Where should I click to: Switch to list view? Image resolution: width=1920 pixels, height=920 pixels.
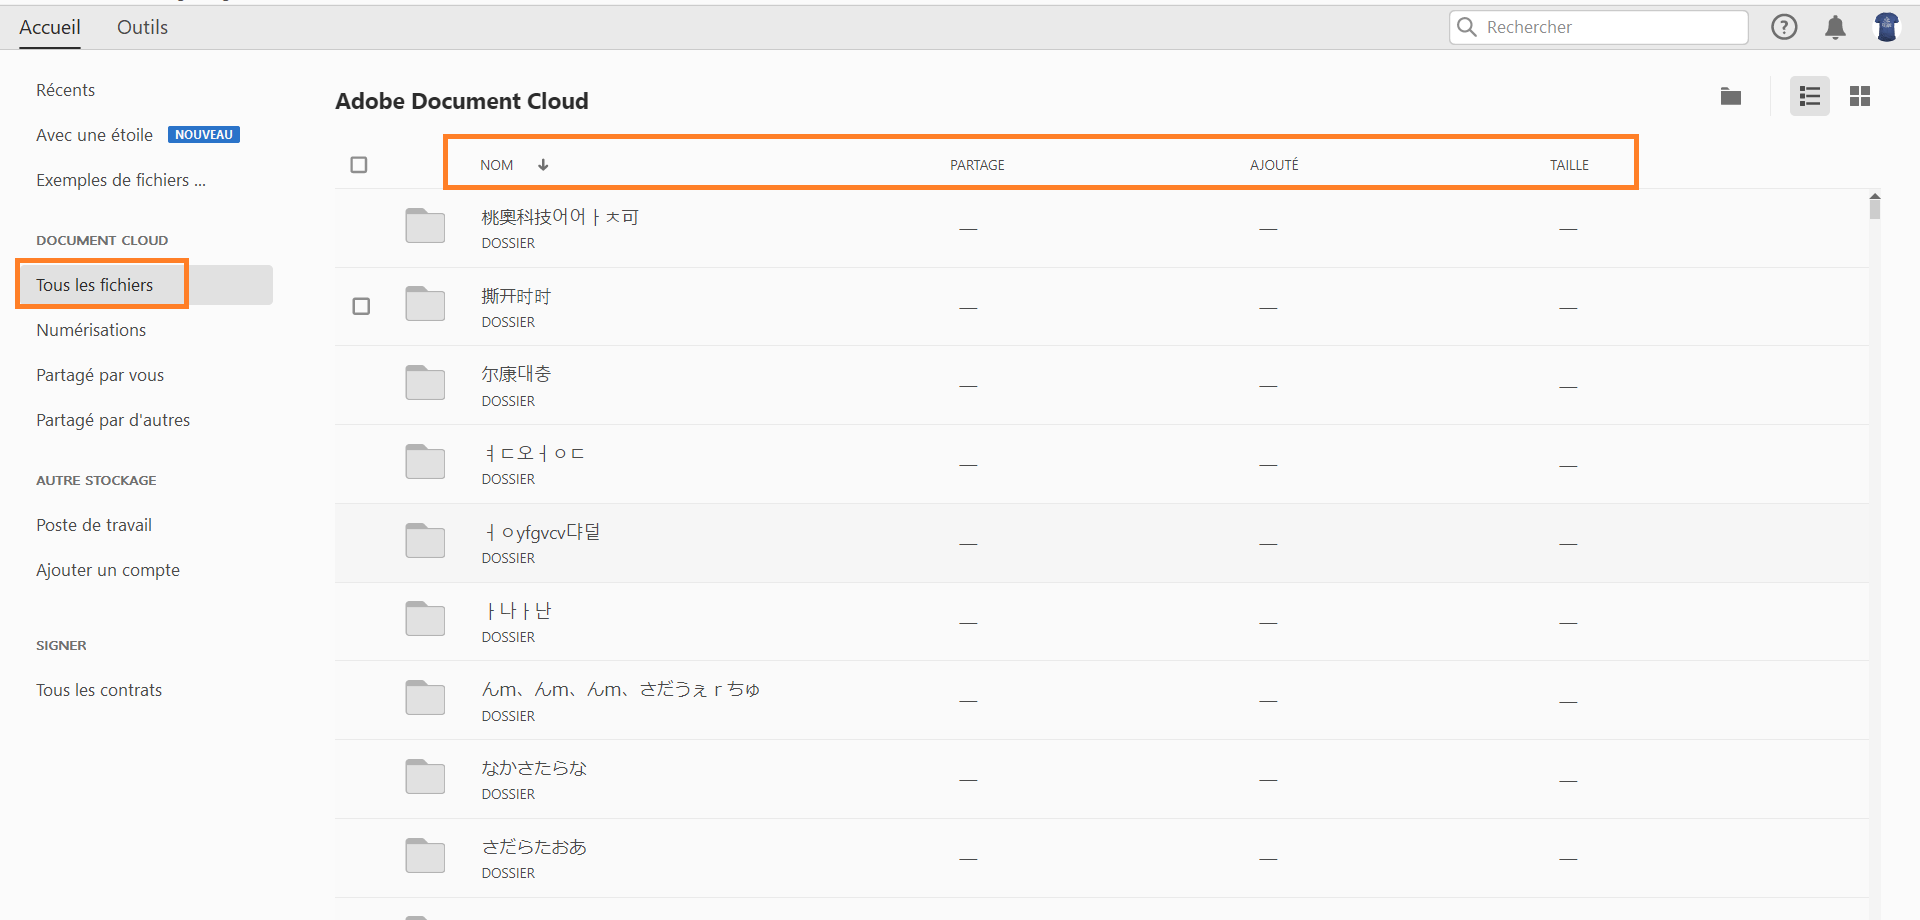(1809, 96)
